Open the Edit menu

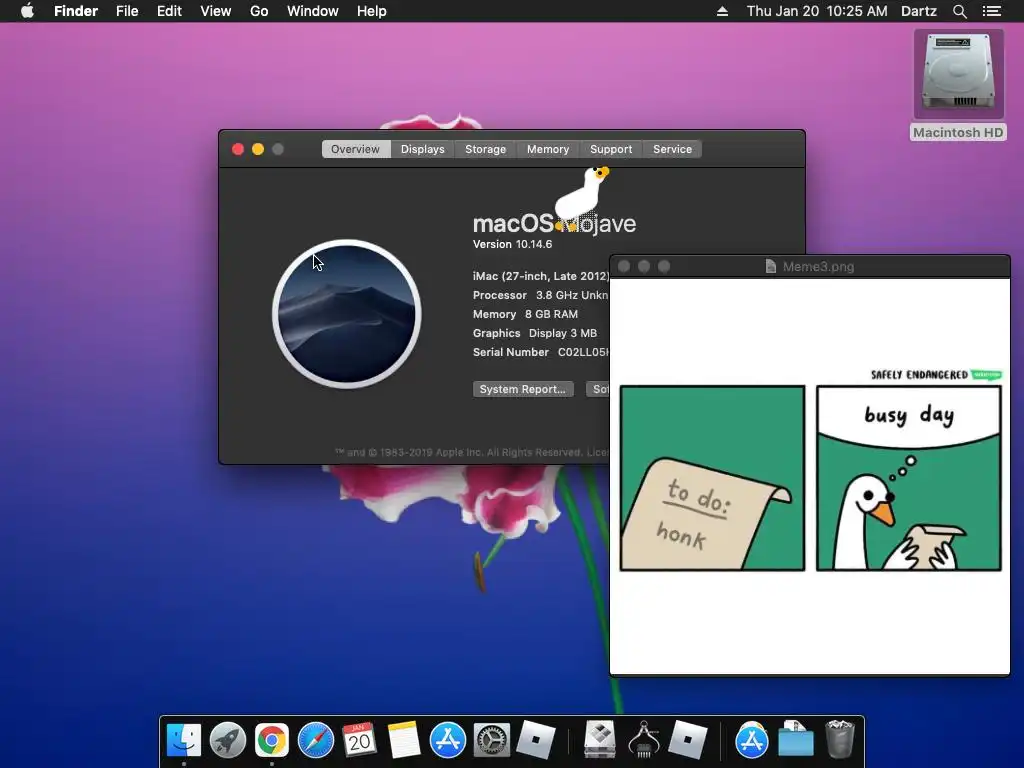point(169,11)
